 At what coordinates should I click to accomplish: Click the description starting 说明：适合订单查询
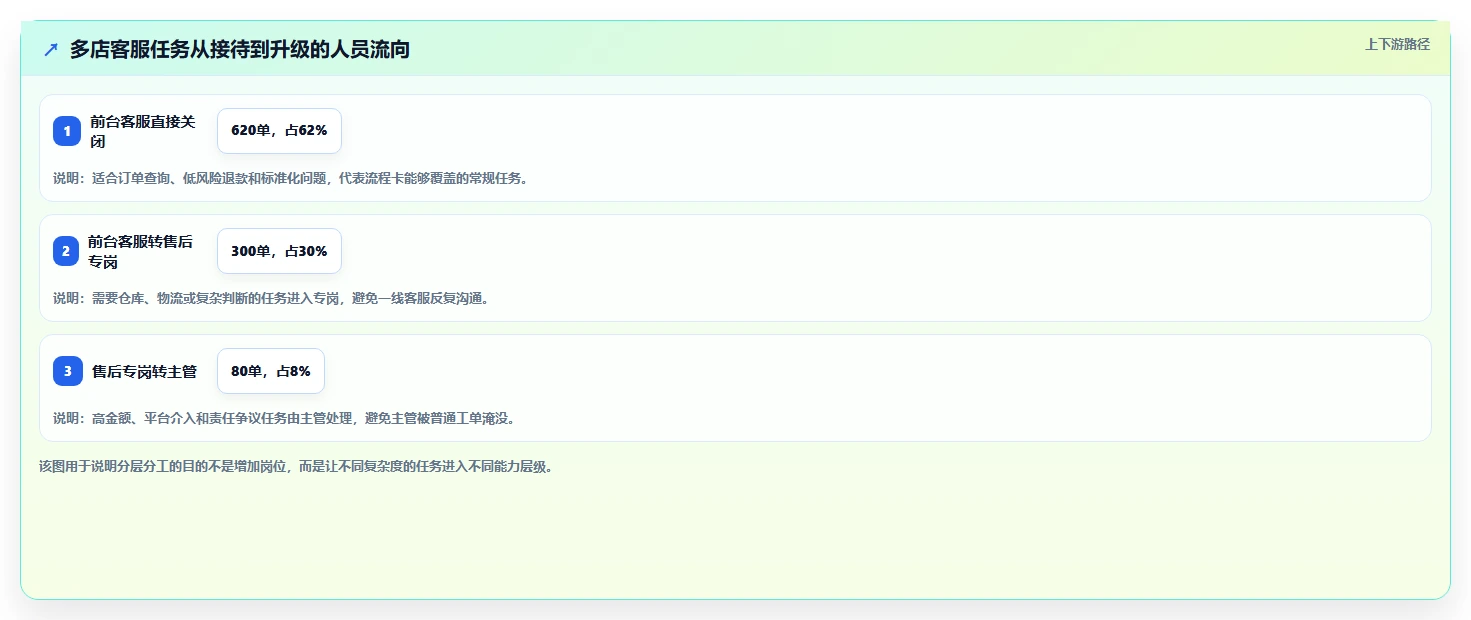coord(290,178)
